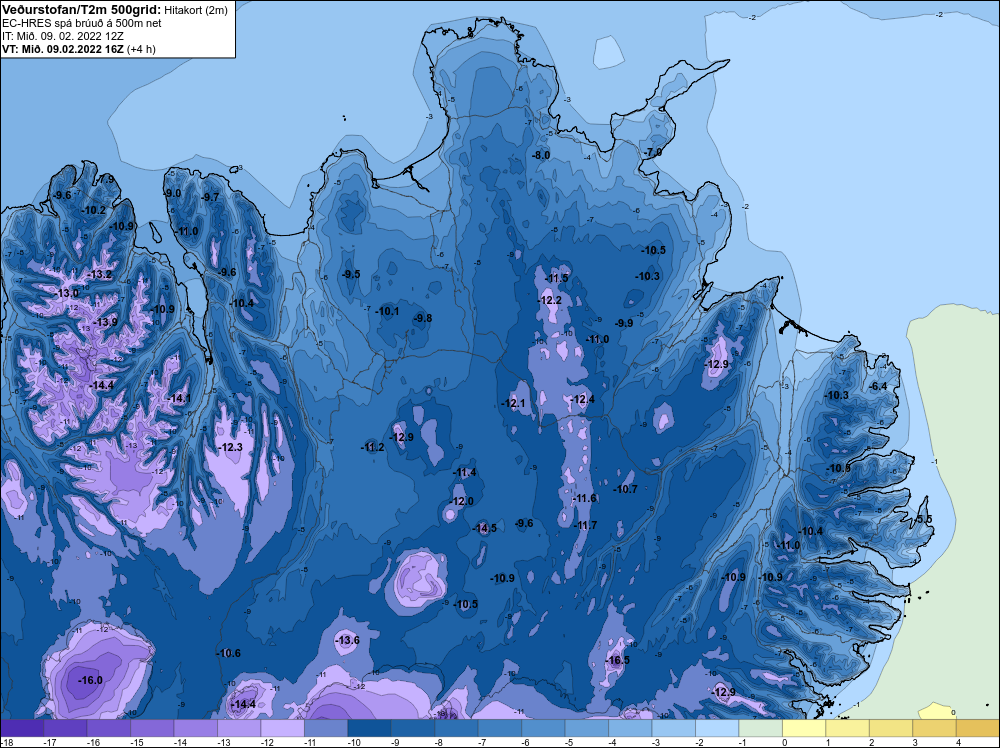This screenshot has height=748, width=1000.
Task: Select the legend swatch labeled -10
Action: 369,728
